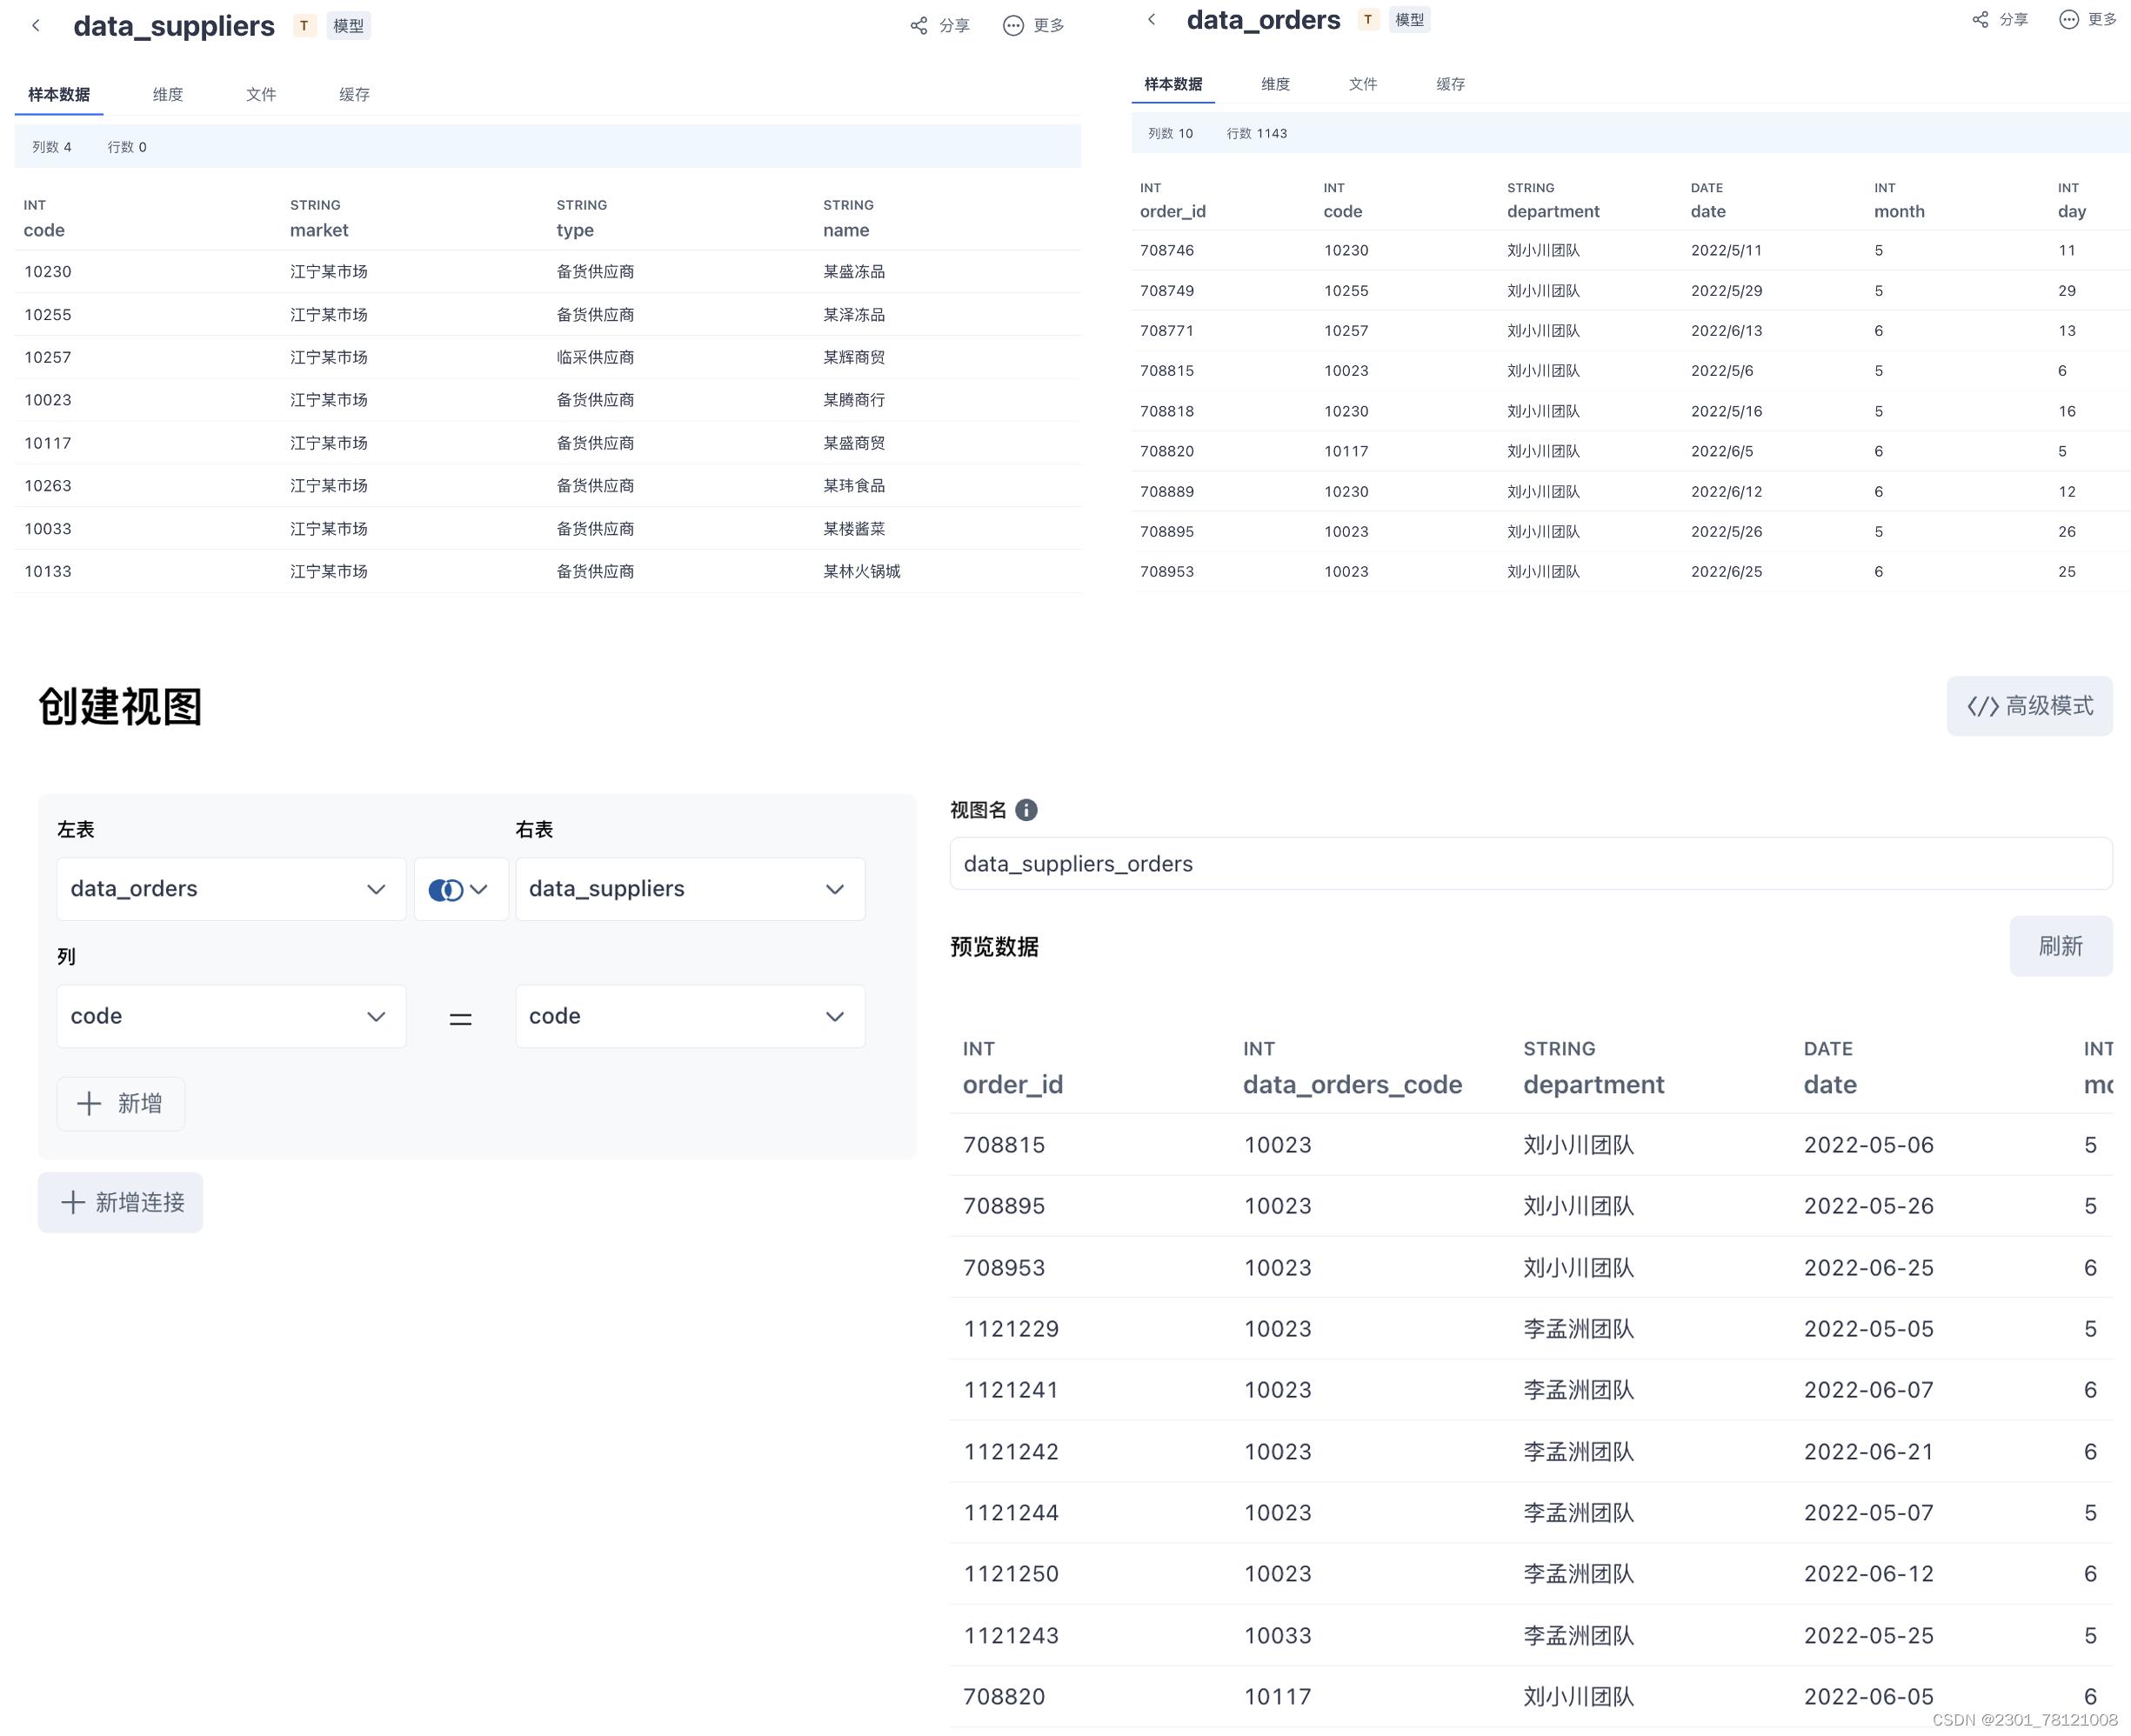Click order 708889 in data_orders table

pyautogui.click(x=1167, y=492)
